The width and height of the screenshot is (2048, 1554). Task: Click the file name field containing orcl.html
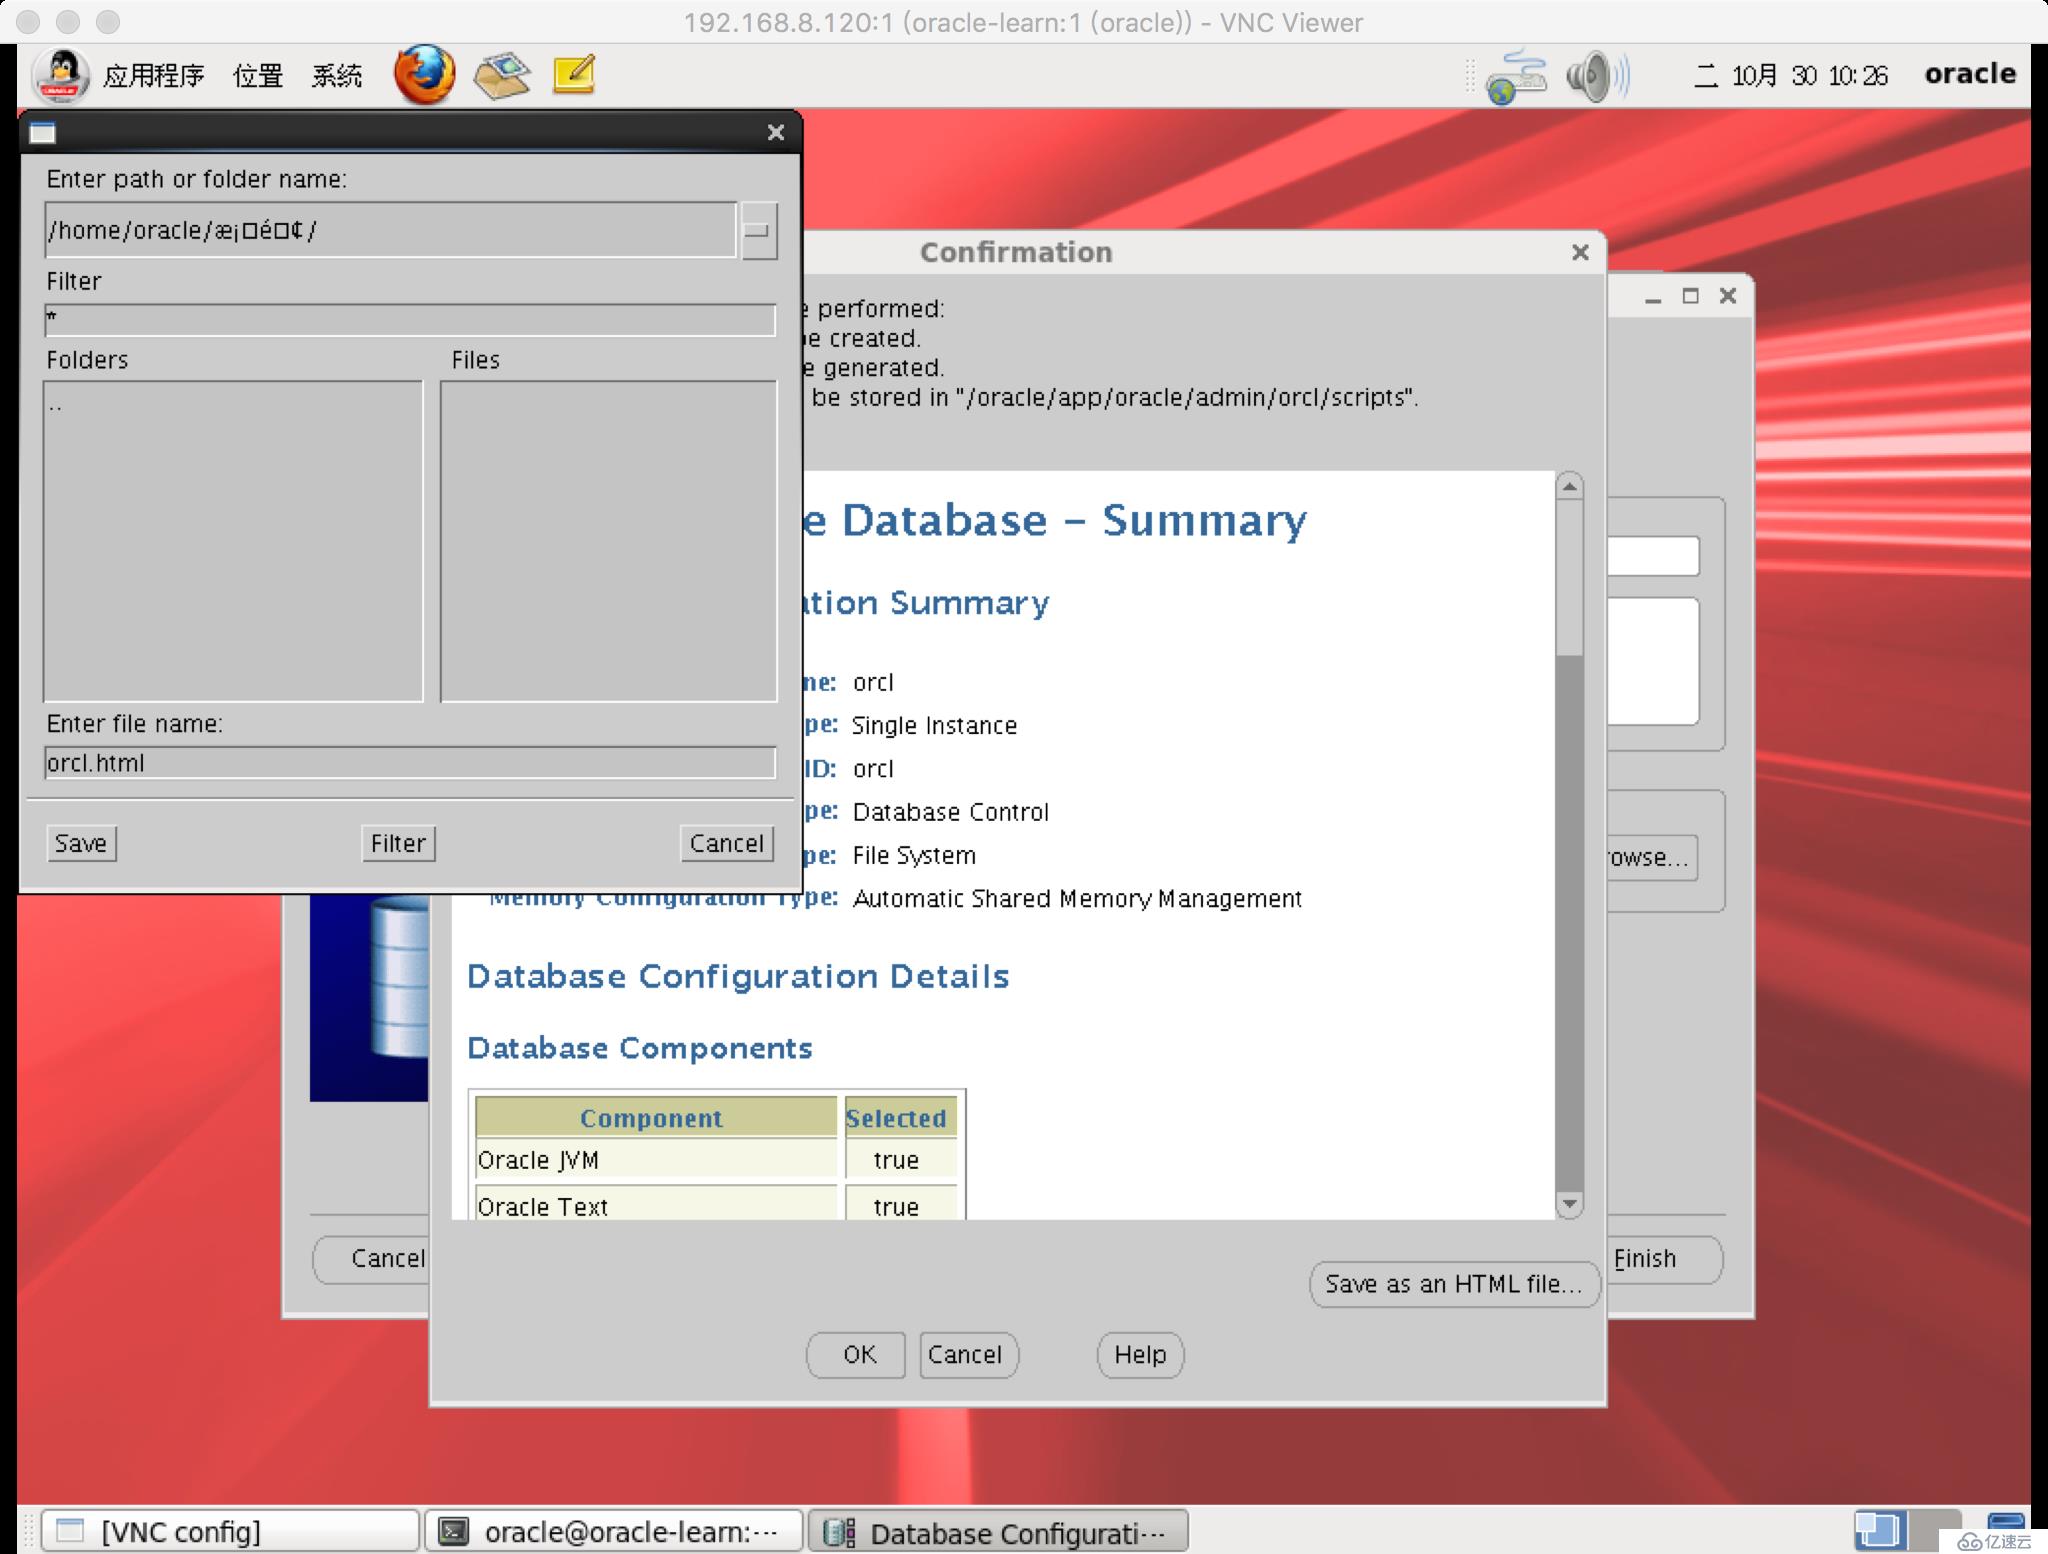click(x=410, y=763)
